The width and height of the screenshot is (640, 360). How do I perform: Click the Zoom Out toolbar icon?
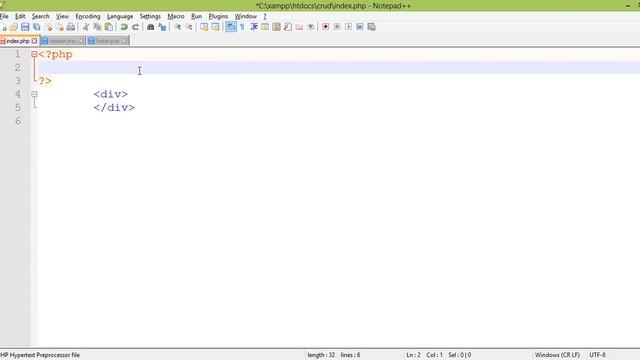(x=189, y=27)
